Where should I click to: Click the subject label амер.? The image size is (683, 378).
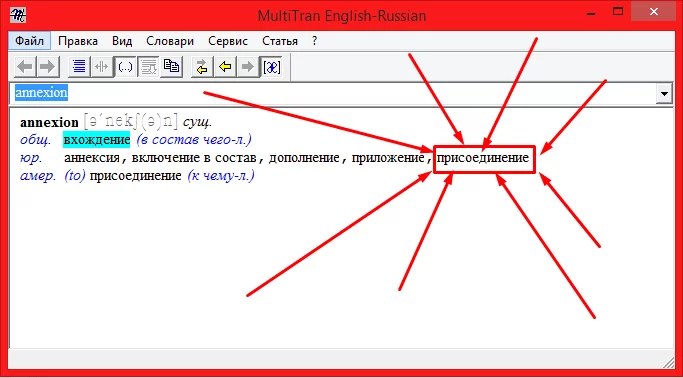[x=38, y=176]
